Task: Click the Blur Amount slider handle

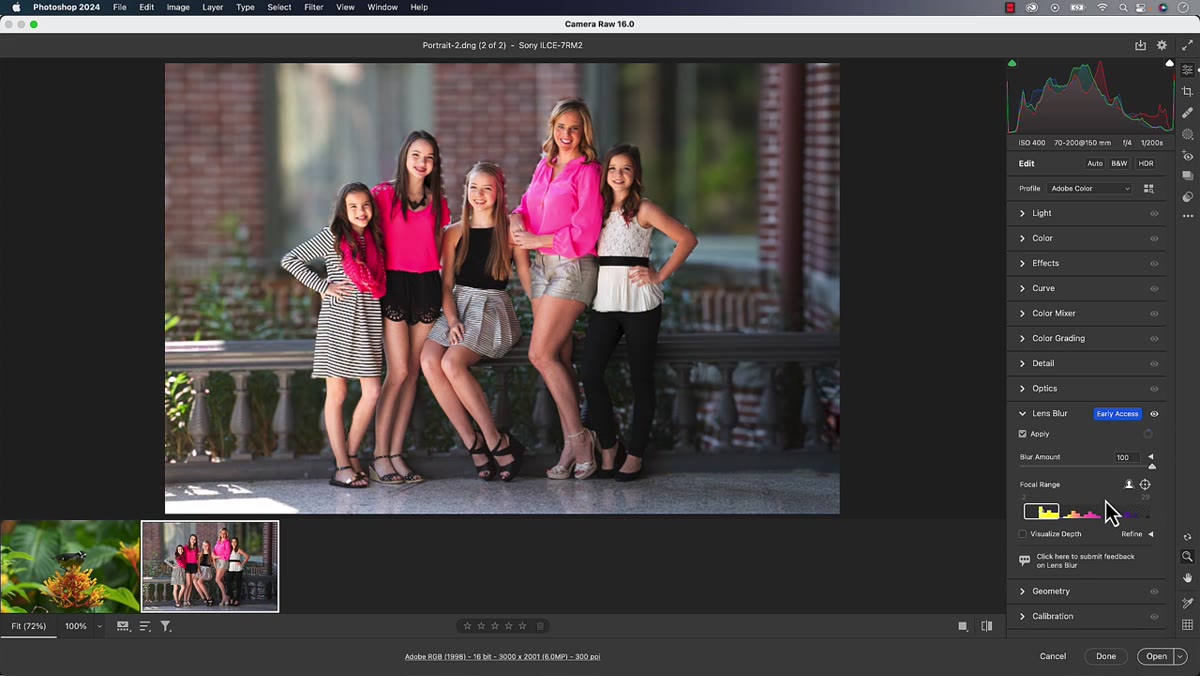Action: coord(1152,466)
